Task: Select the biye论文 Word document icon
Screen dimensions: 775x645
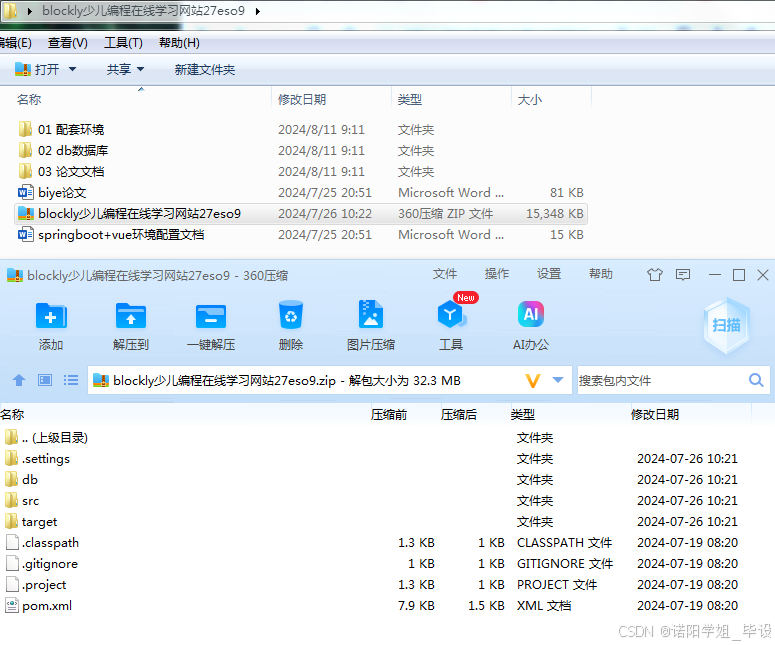Action: (x=26, y=192)
